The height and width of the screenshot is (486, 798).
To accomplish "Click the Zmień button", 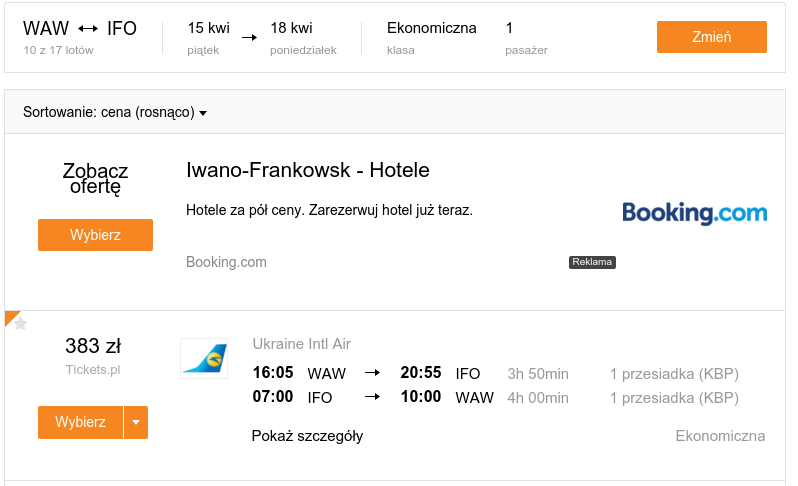I will (711, 37).
